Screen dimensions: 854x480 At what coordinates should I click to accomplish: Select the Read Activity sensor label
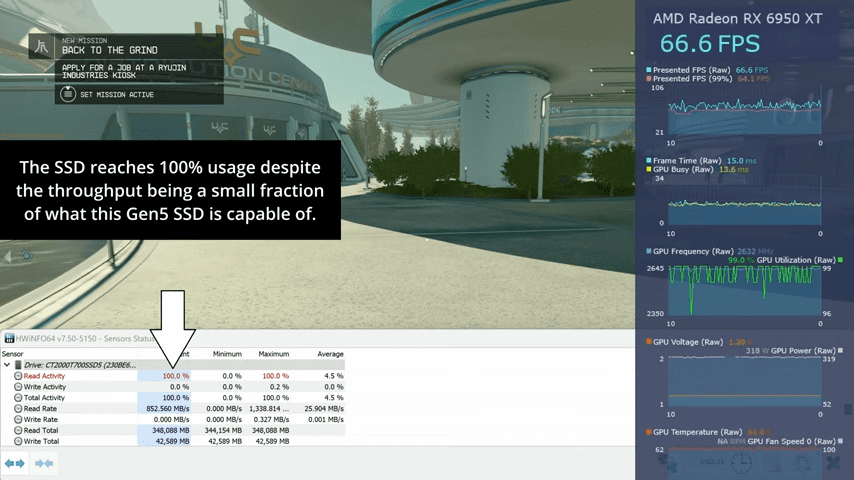pyautogui.click(x=44, y=376)
